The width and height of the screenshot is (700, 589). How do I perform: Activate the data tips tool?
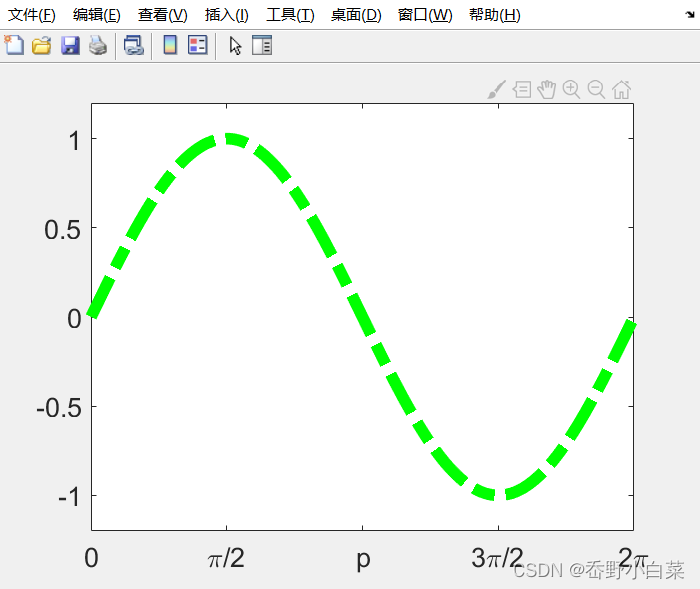tap(522, 90)
